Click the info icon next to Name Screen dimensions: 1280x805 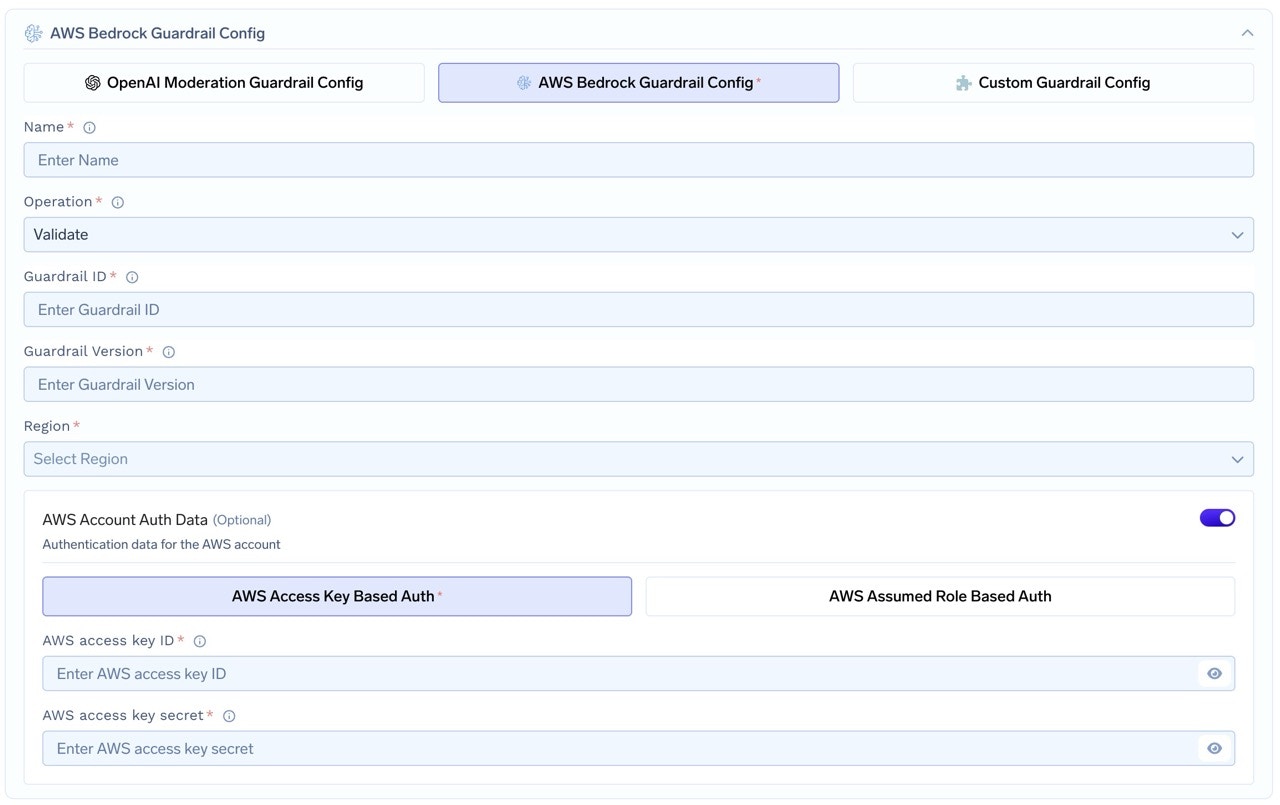[x=89, y=128]
